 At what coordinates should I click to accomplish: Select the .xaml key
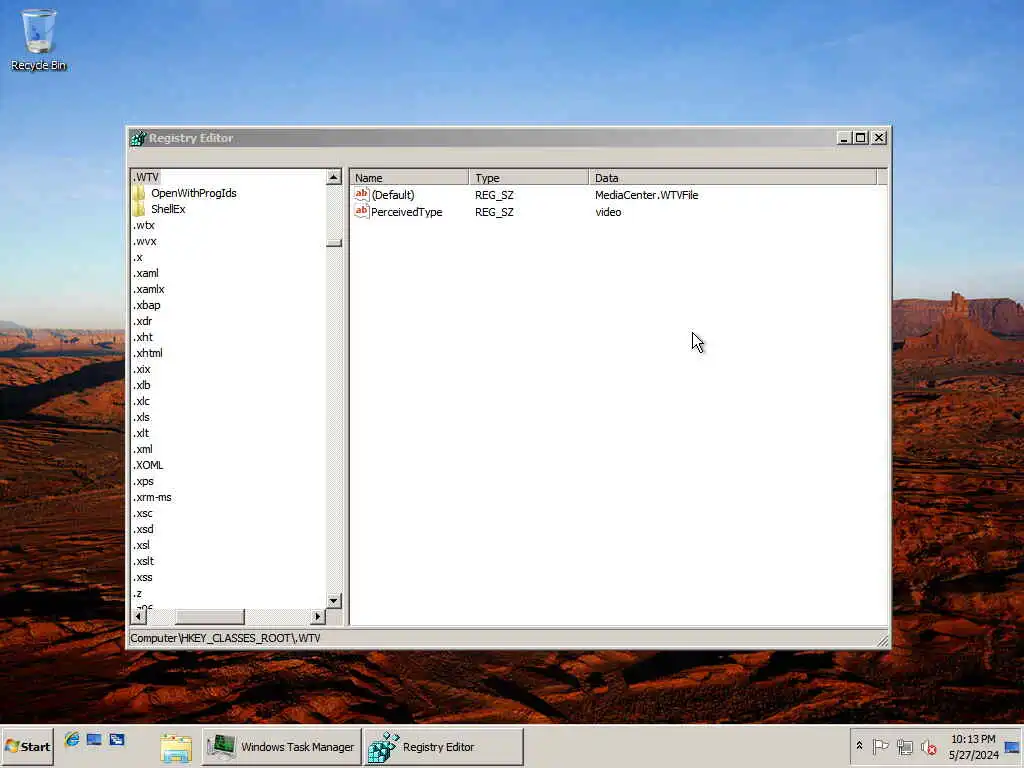point(146,273)
